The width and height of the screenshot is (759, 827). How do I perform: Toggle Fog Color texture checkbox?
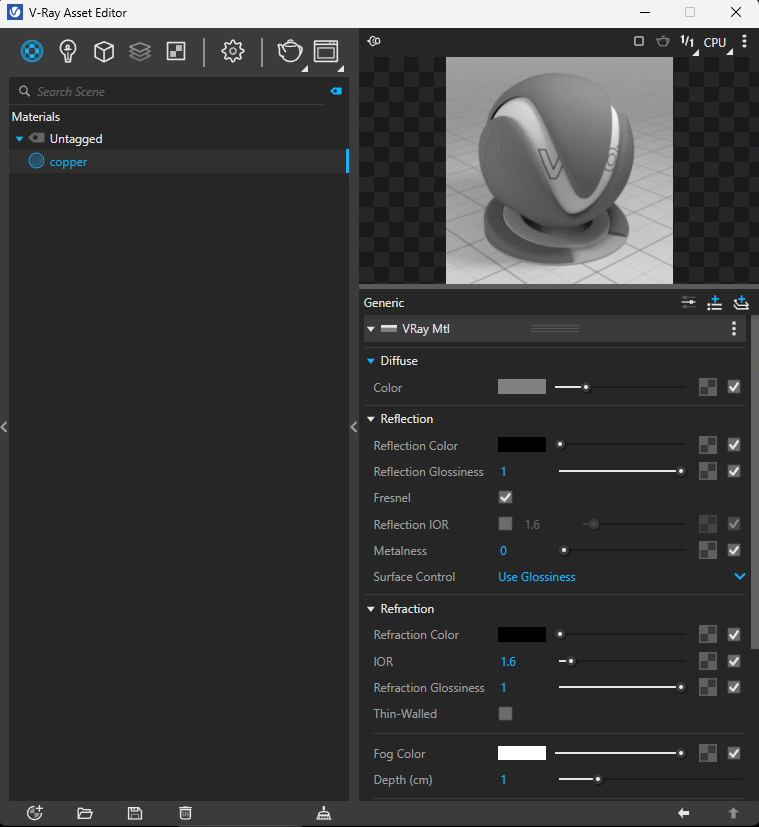(734, 753)
